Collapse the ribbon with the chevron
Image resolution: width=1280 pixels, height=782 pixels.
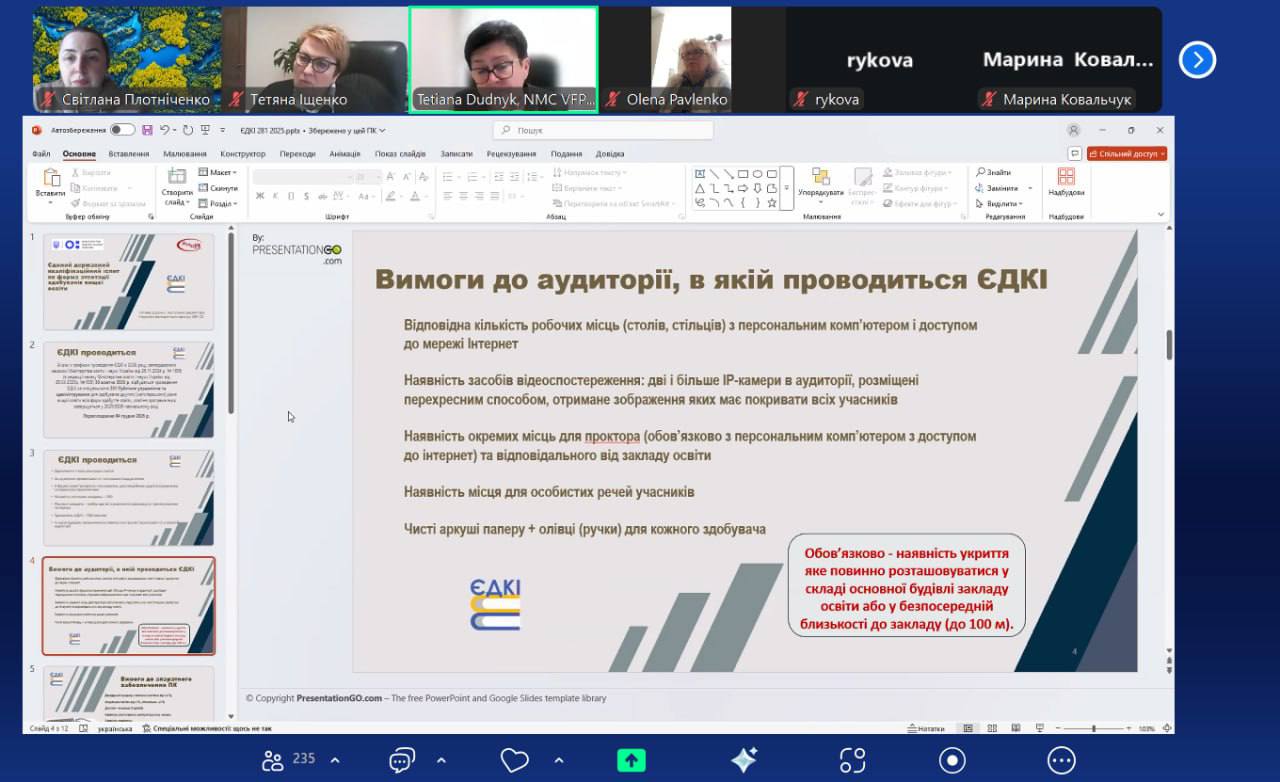click(1161, 213)
